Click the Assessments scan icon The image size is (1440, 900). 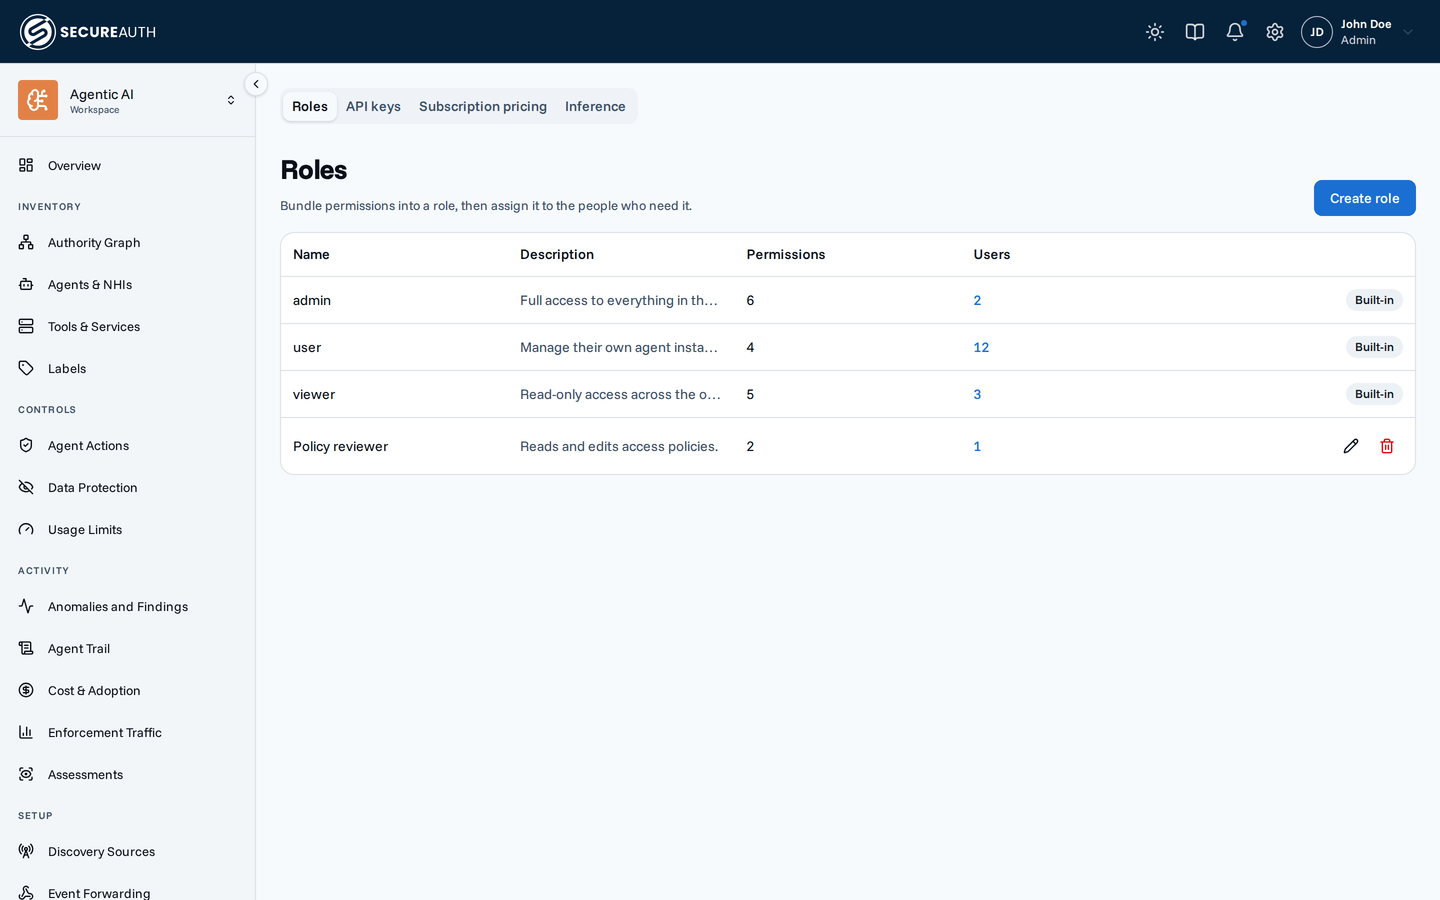tap(26, 774)
